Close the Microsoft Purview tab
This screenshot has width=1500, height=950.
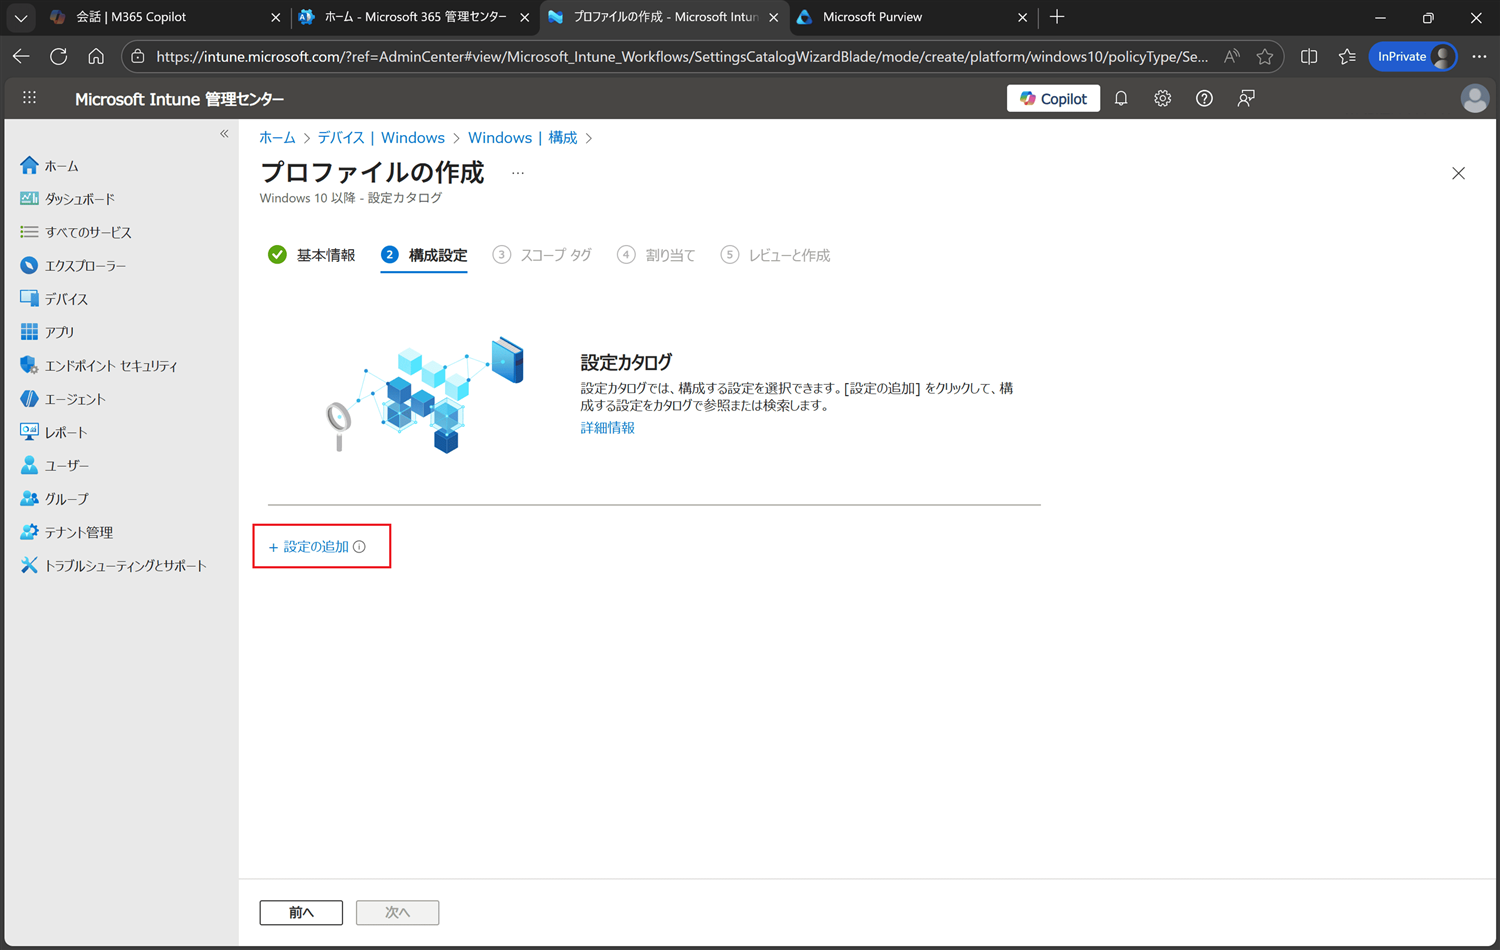click(1022, 17)
